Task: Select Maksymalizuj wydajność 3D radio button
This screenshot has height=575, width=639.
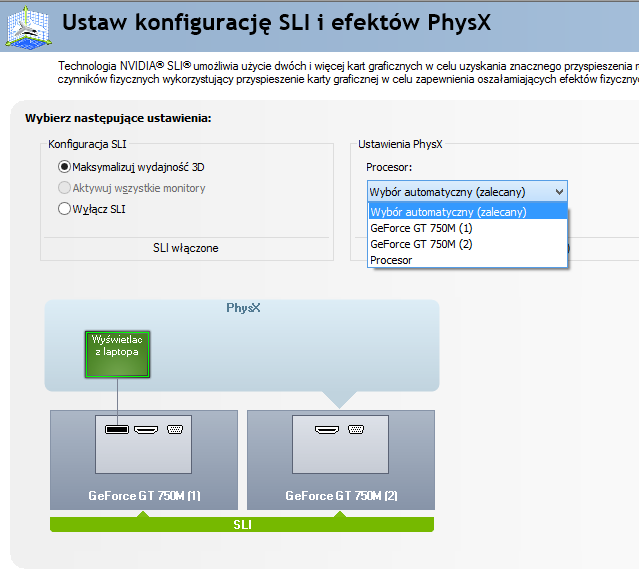Action: 64,167
